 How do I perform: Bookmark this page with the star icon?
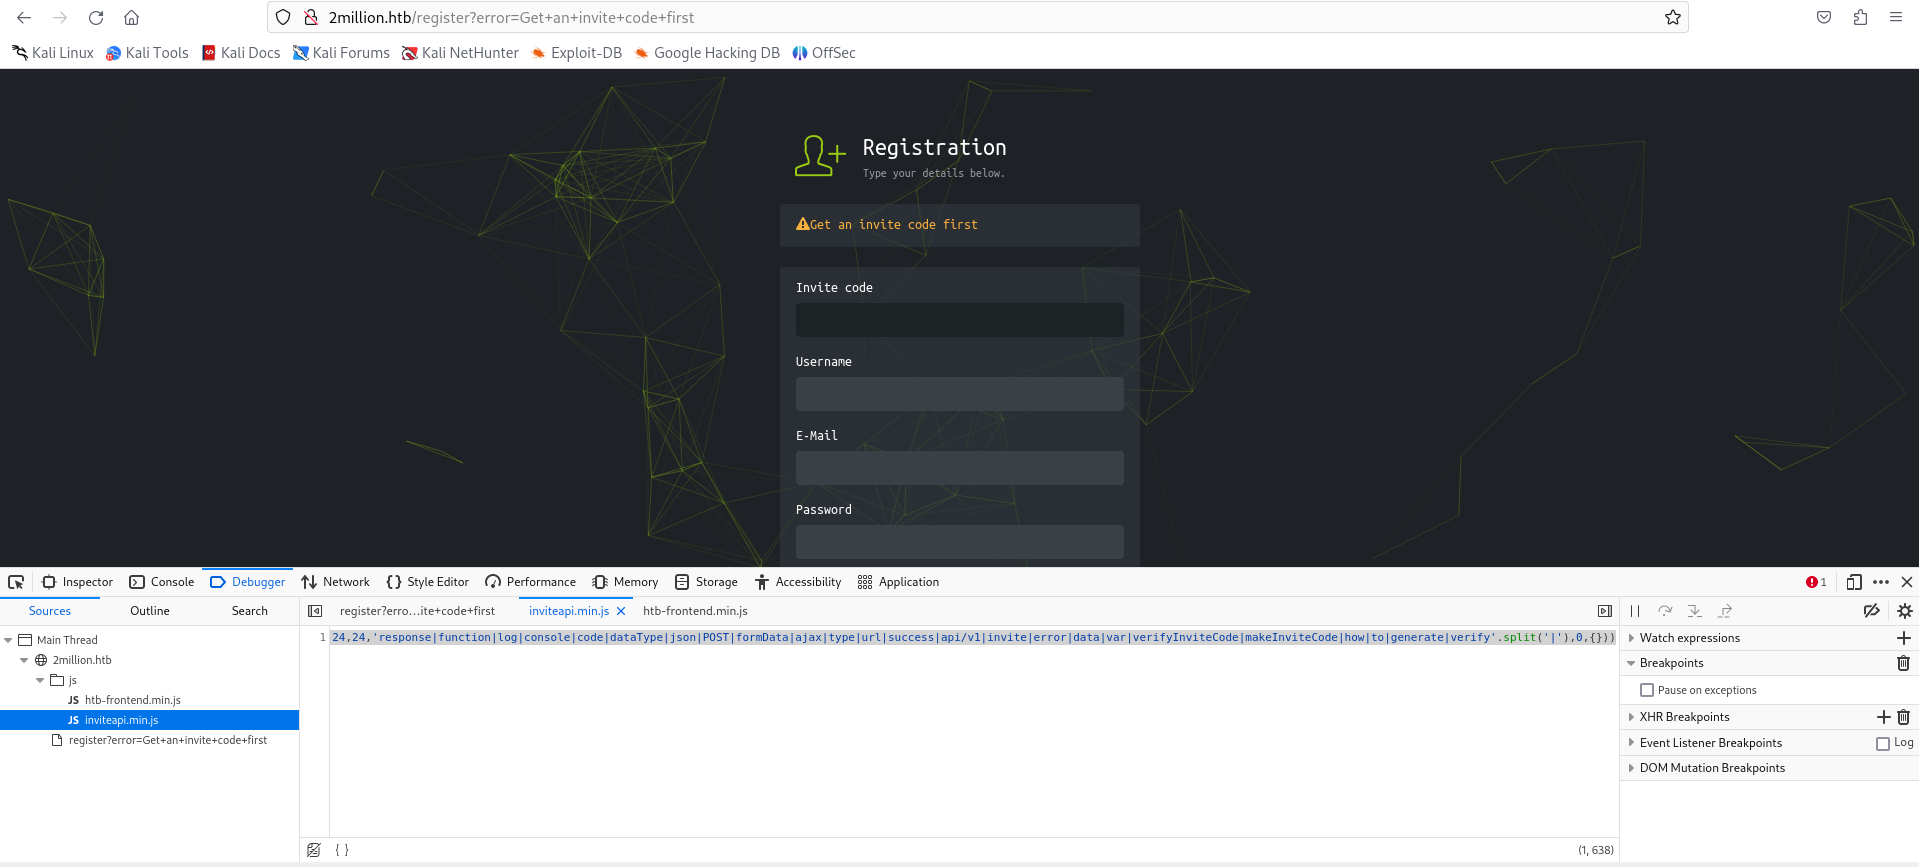pyautogui.click(x=1673, y=17)
